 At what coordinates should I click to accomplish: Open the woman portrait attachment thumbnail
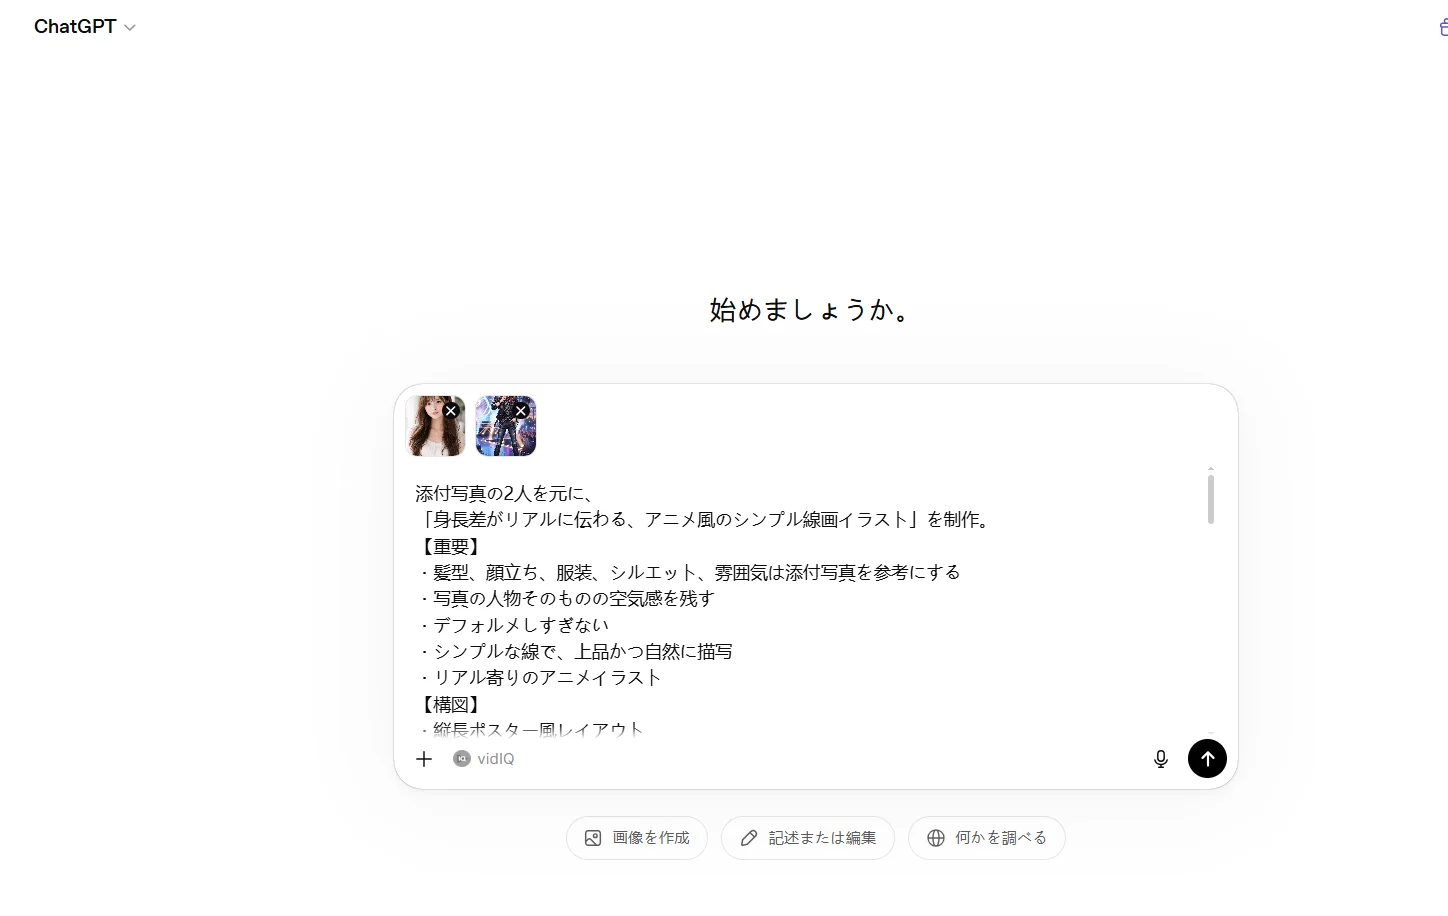coord(433,428)
